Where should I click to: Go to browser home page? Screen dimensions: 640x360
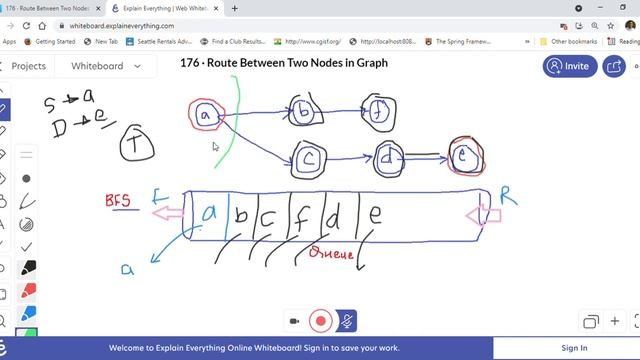tap(42, 26)
